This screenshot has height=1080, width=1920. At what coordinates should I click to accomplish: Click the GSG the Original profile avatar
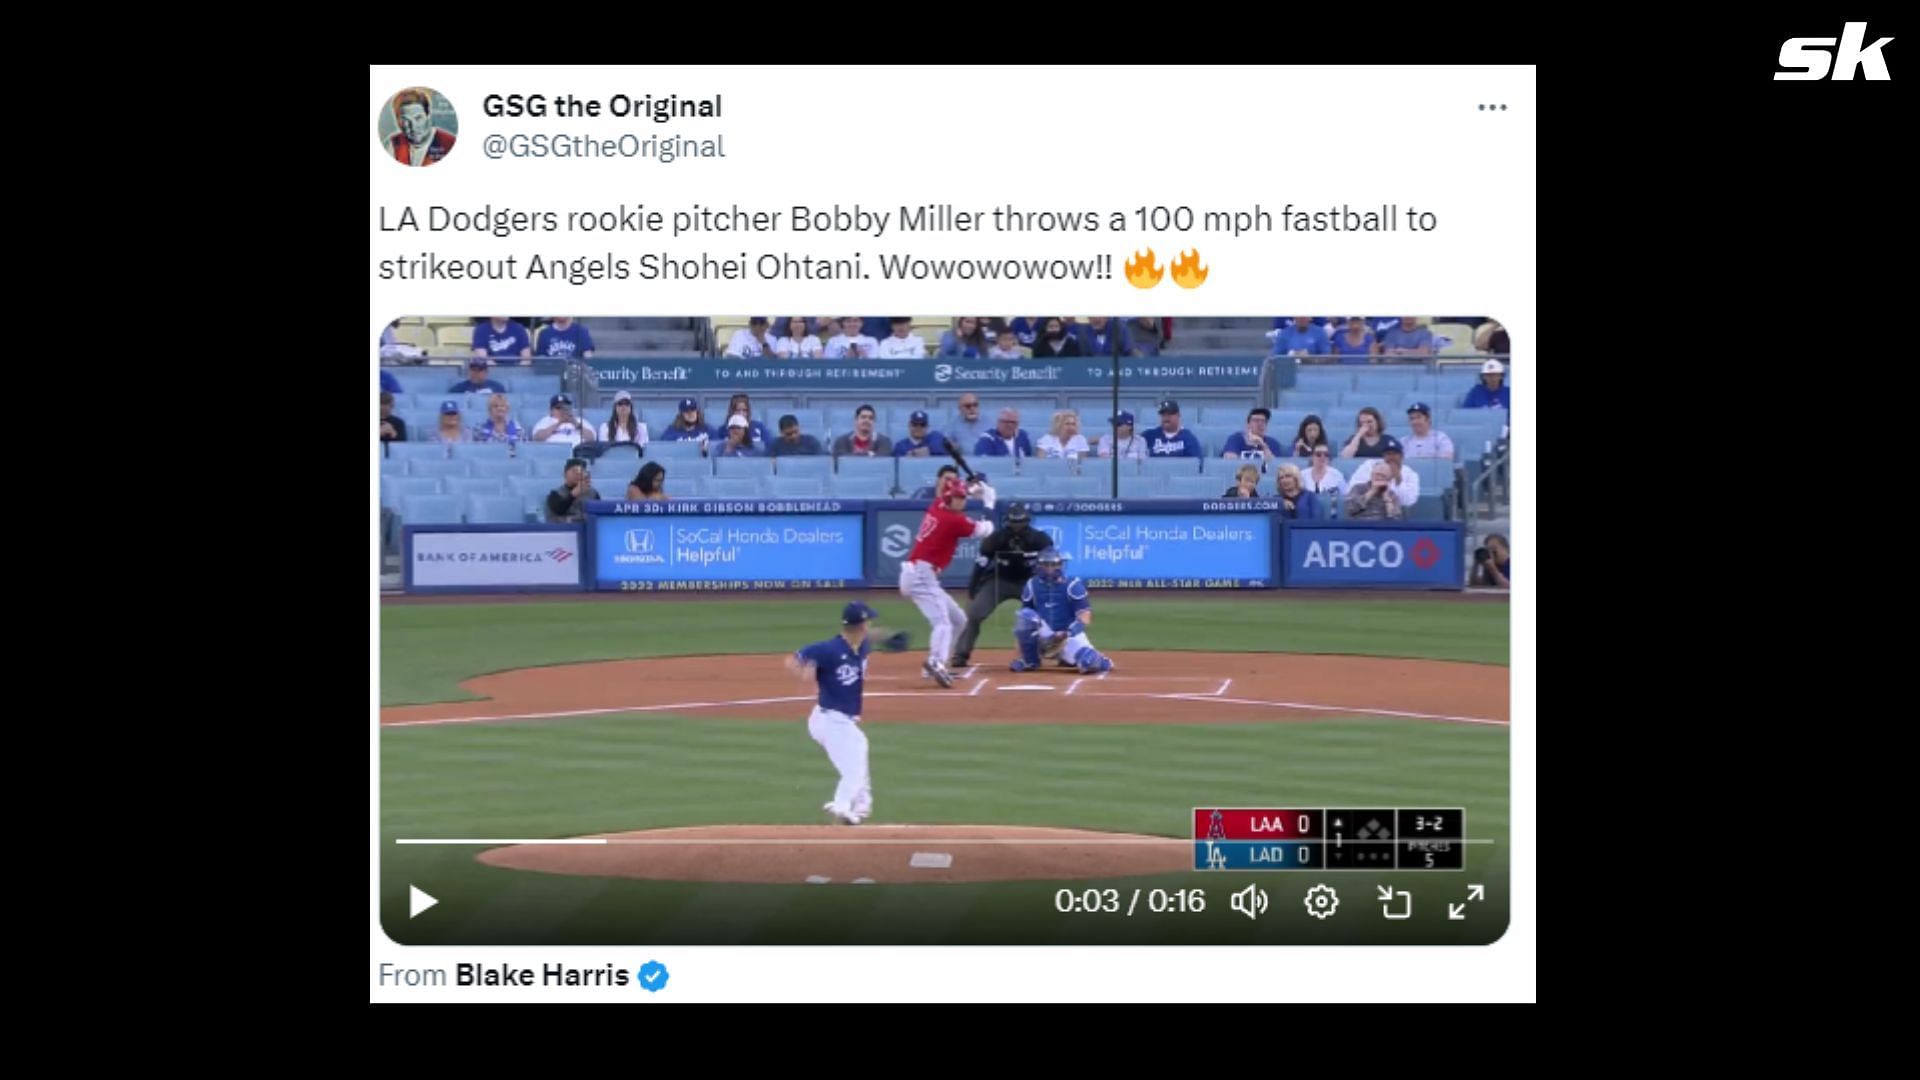pyautogui.click(x=418, y=126)
